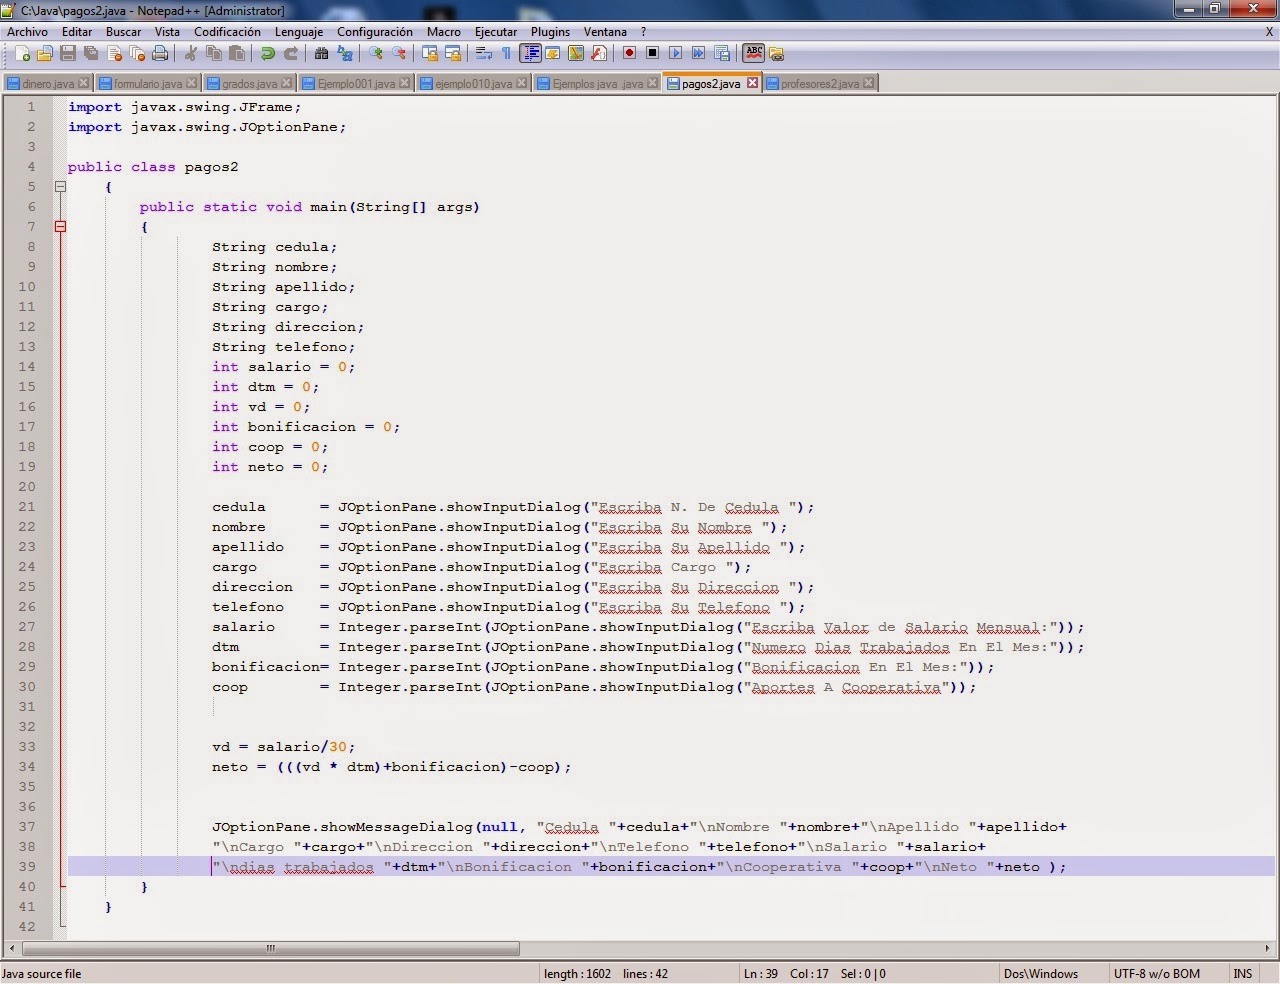The width and height of the screenshot is (1280, 984).
Task: Select the Print toolbar icon
Action: [161, 53]
